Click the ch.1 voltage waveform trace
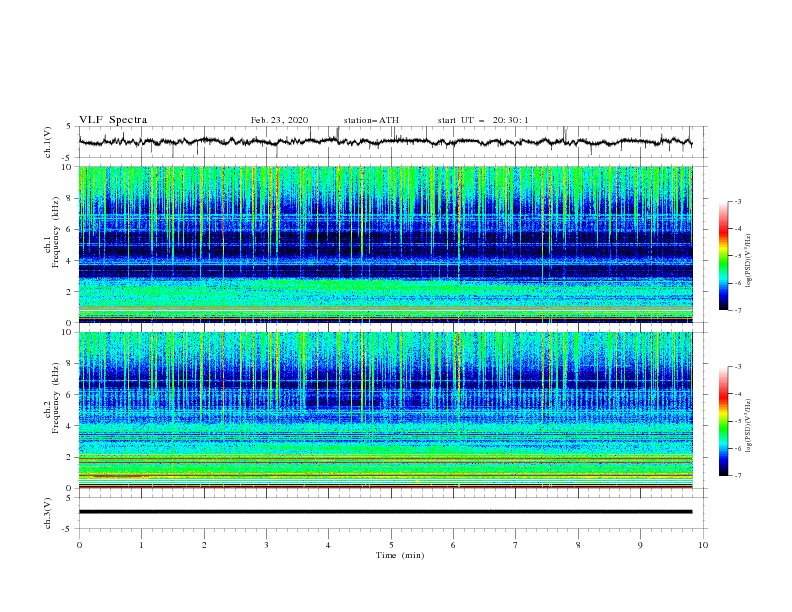This screenshot has width=792, height=612. [386, 142]
